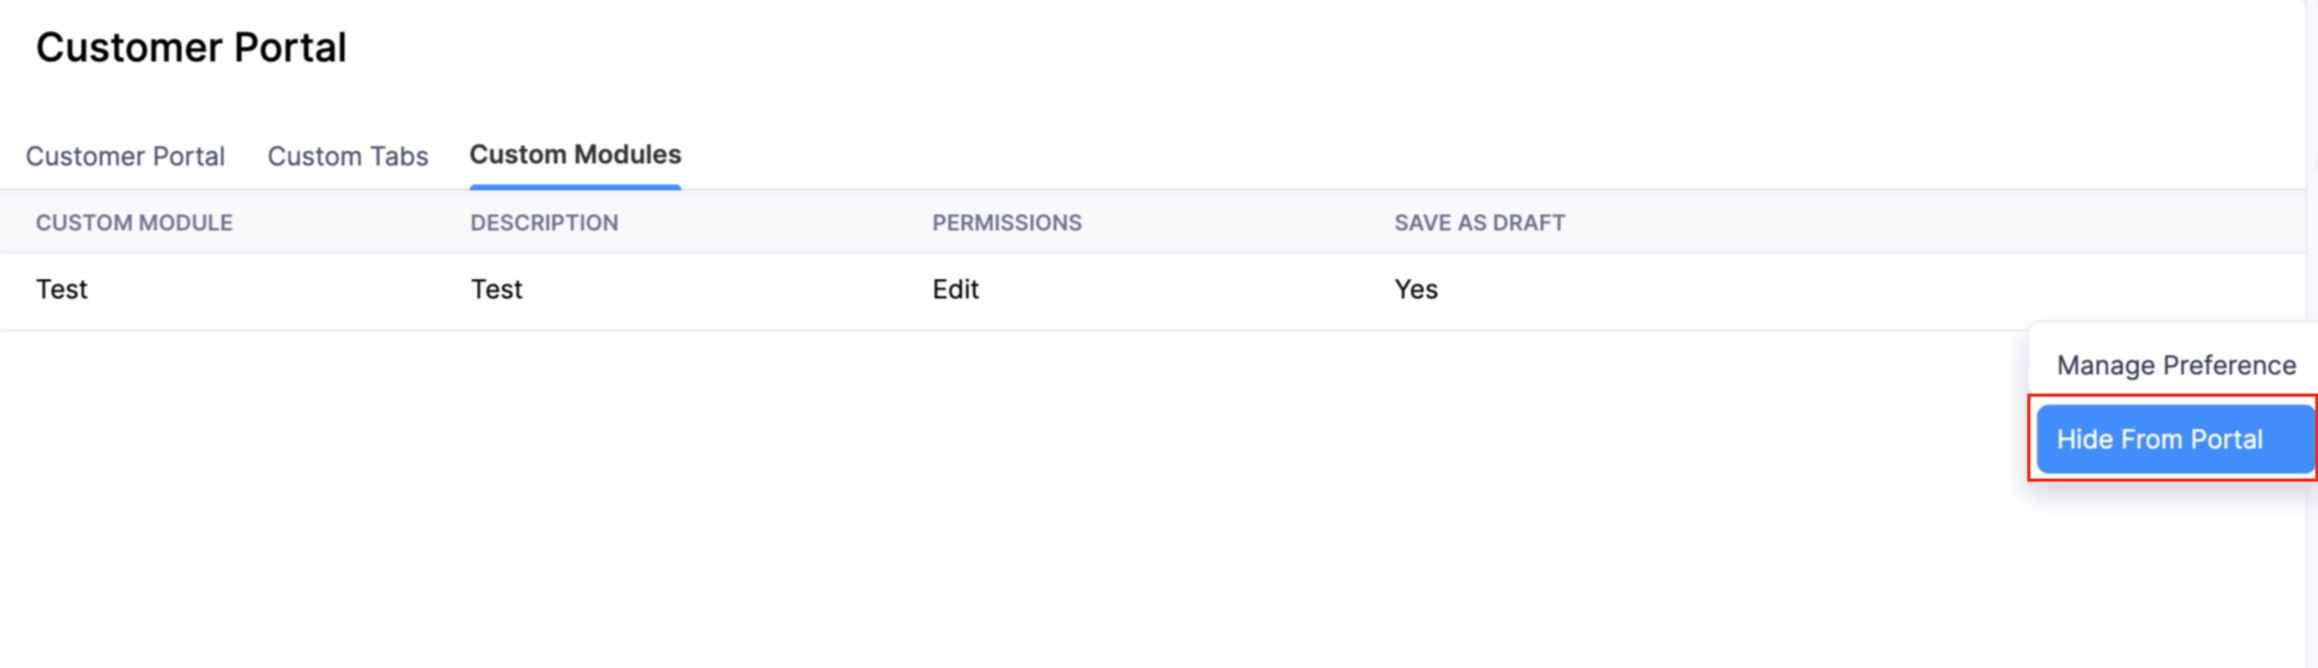Open the Customer Portal tab
This screenshot has height=668, width=2318.
pos(125,156)
